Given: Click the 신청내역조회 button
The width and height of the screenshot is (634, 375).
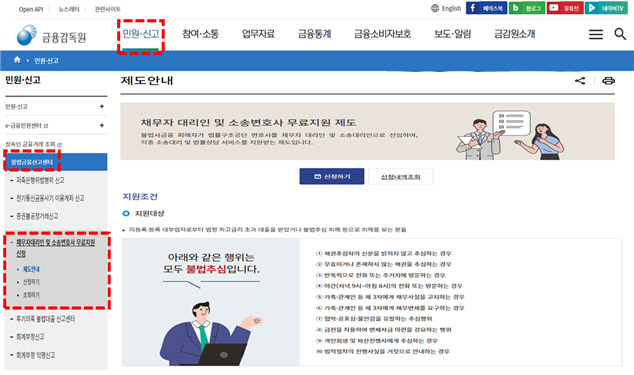Looking at the screenshot, I should click(401, 176).
